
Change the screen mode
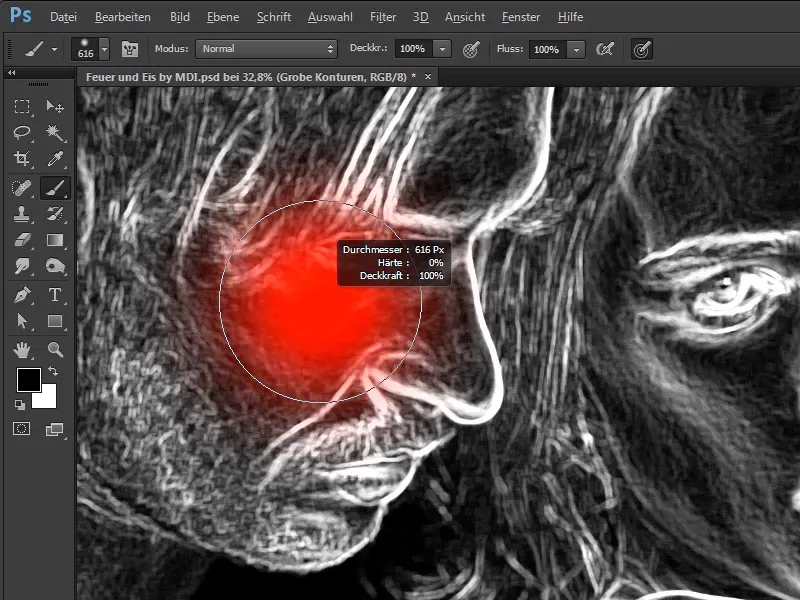tap(55, 430)
